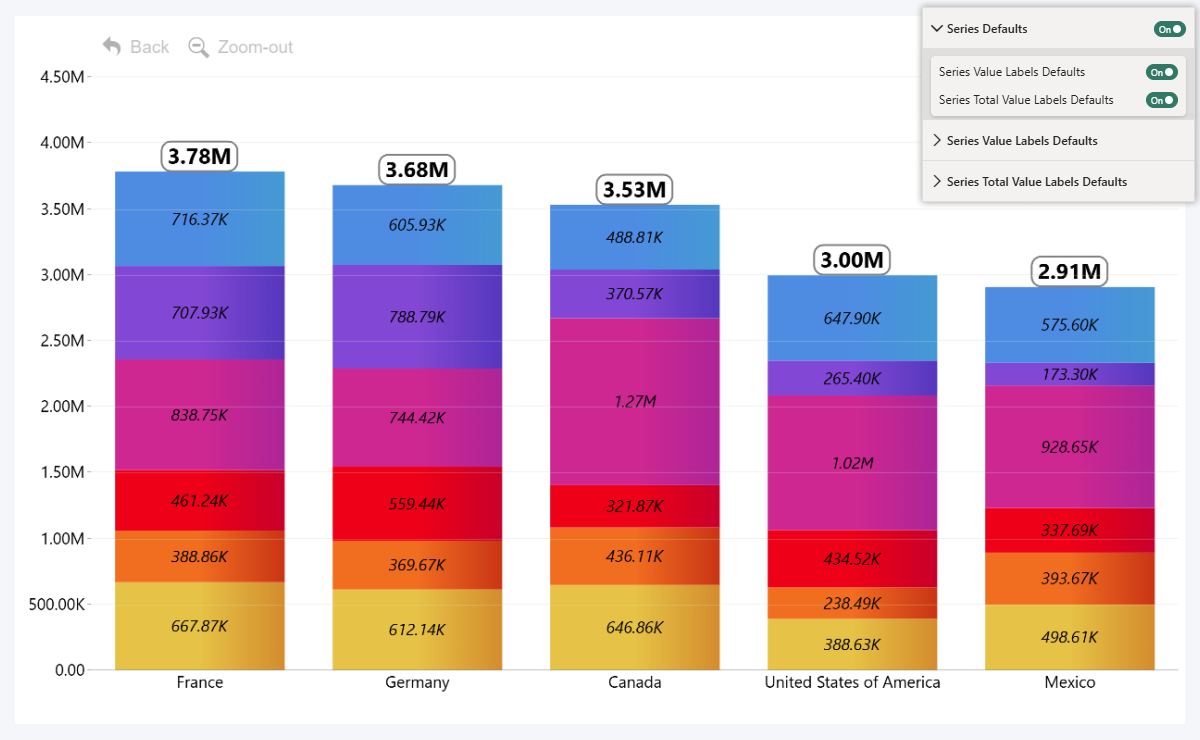Click the 4.50M y-axis tick label
The width and height of the screenshot is (1200, 740).
click(x=62, y=77)
